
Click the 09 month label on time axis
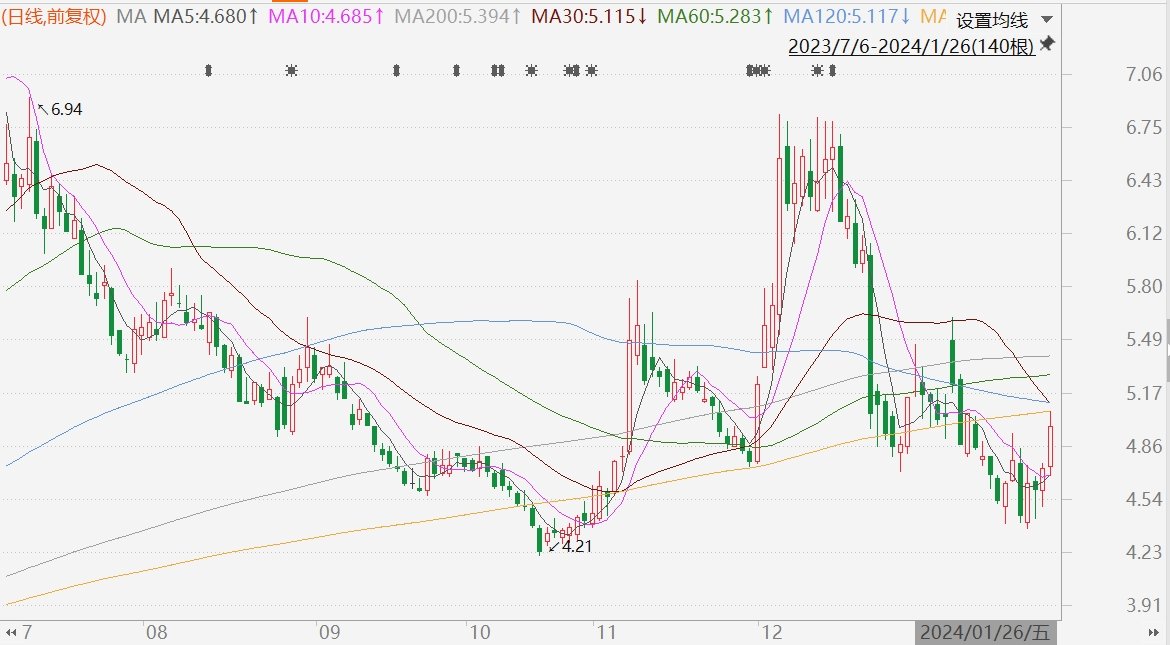click(329, 633)
